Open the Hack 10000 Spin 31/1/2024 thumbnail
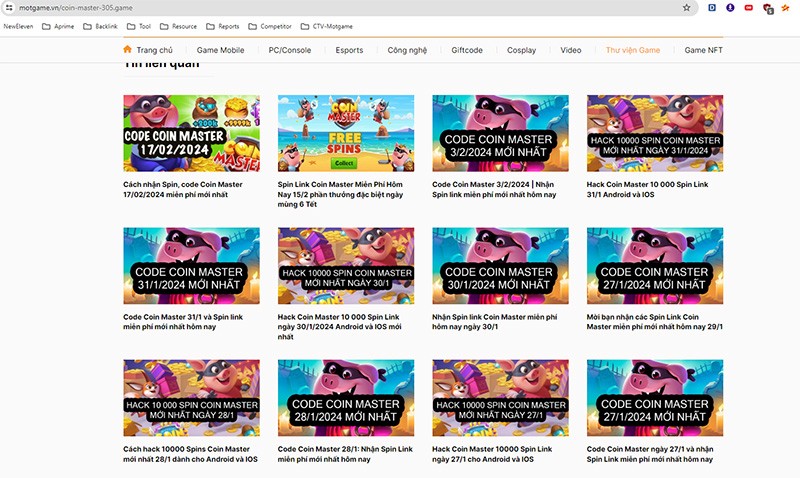Screen dimensions: 800x478 [x=655, y=133]
